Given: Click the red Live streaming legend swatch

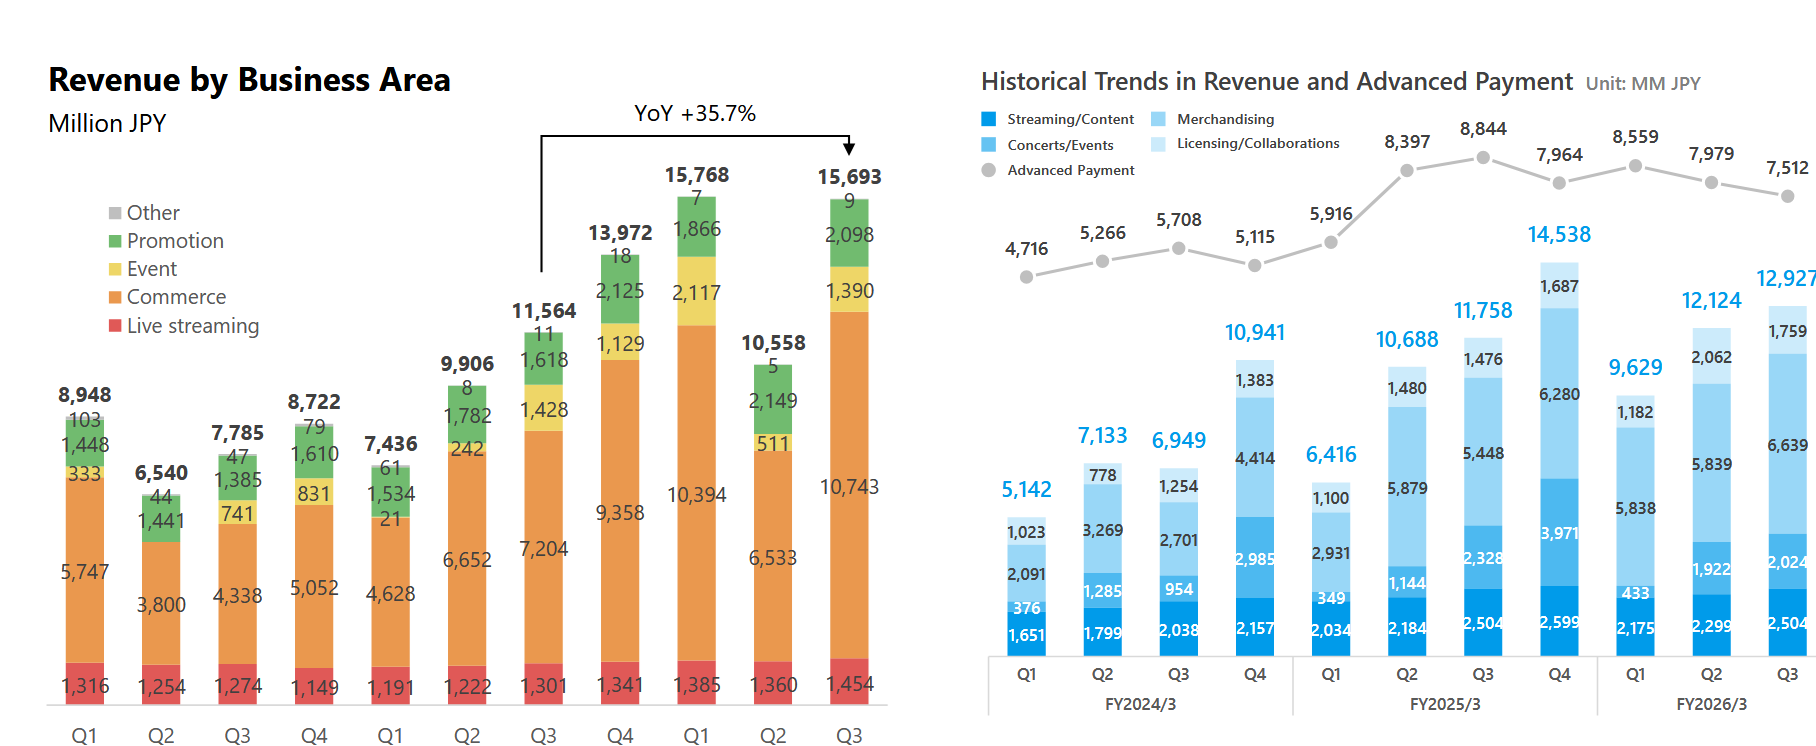Looking at the screenshot, I should click(x=115, y=326).
